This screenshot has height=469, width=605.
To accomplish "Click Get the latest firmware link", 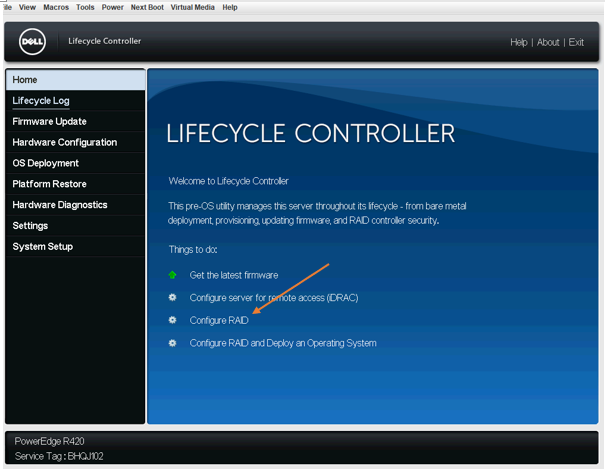I will pyautogui.click(x=234, y=275).
